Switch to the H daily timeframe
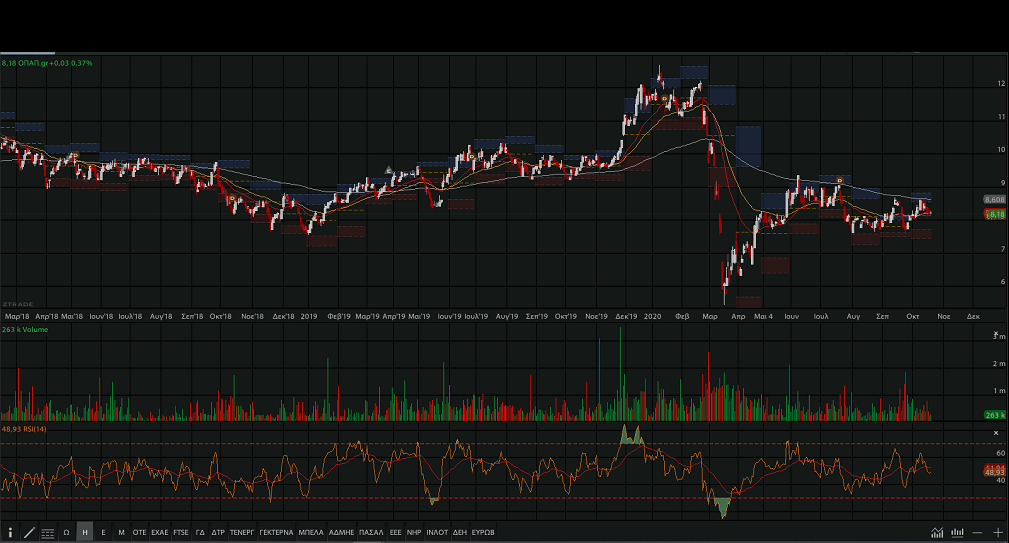 coord(85,532)
